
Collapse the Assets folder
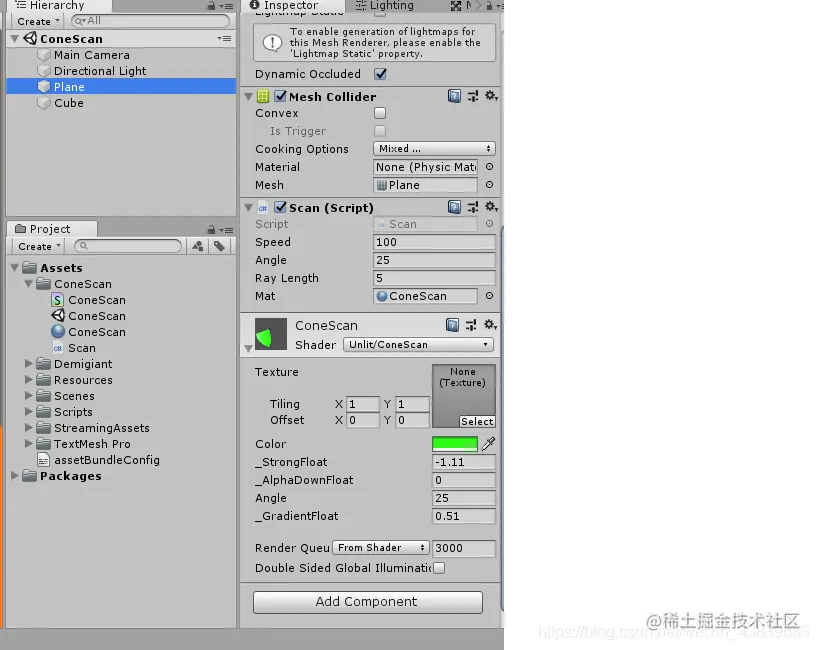point(15,268)
